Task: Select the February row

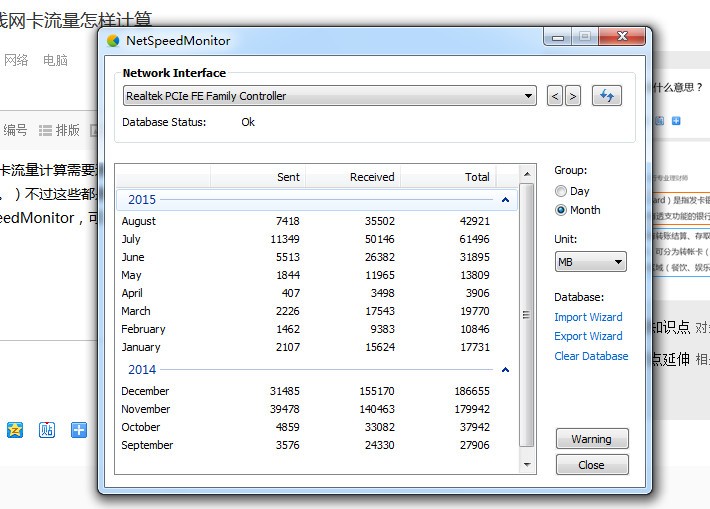Action: (316, 329)
